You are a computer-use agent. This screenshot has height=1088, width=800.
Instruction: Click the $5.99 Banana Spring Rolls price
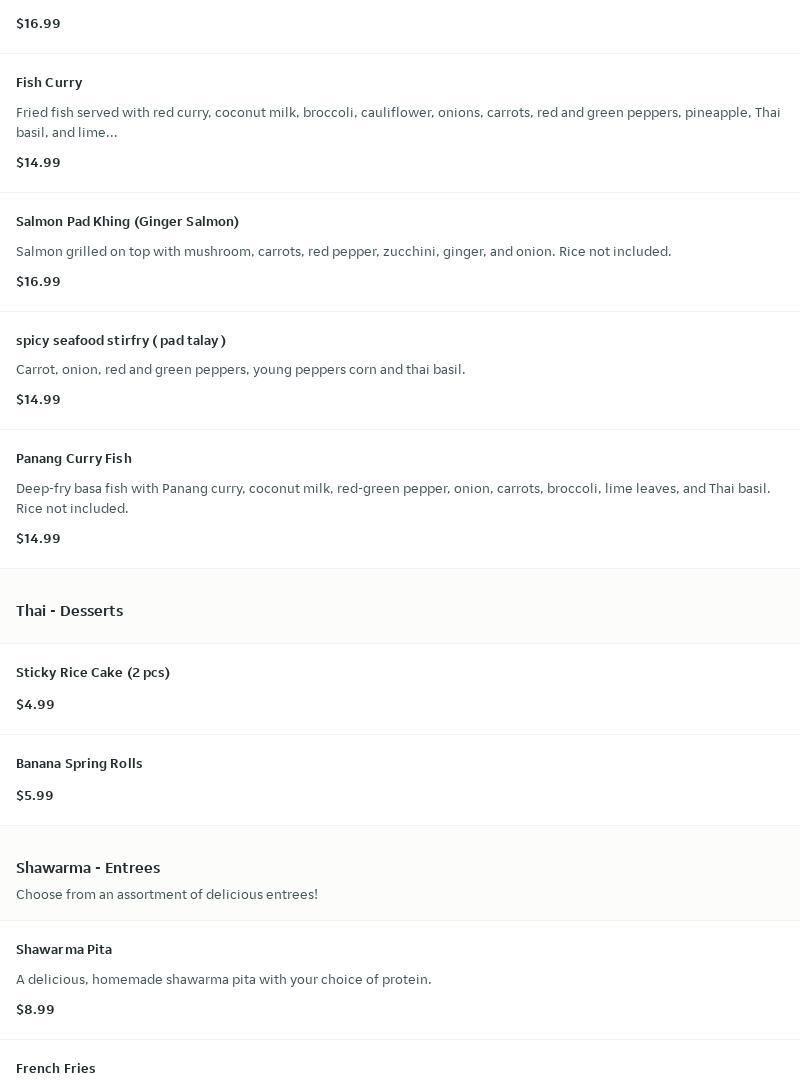[x=35, y=795]
